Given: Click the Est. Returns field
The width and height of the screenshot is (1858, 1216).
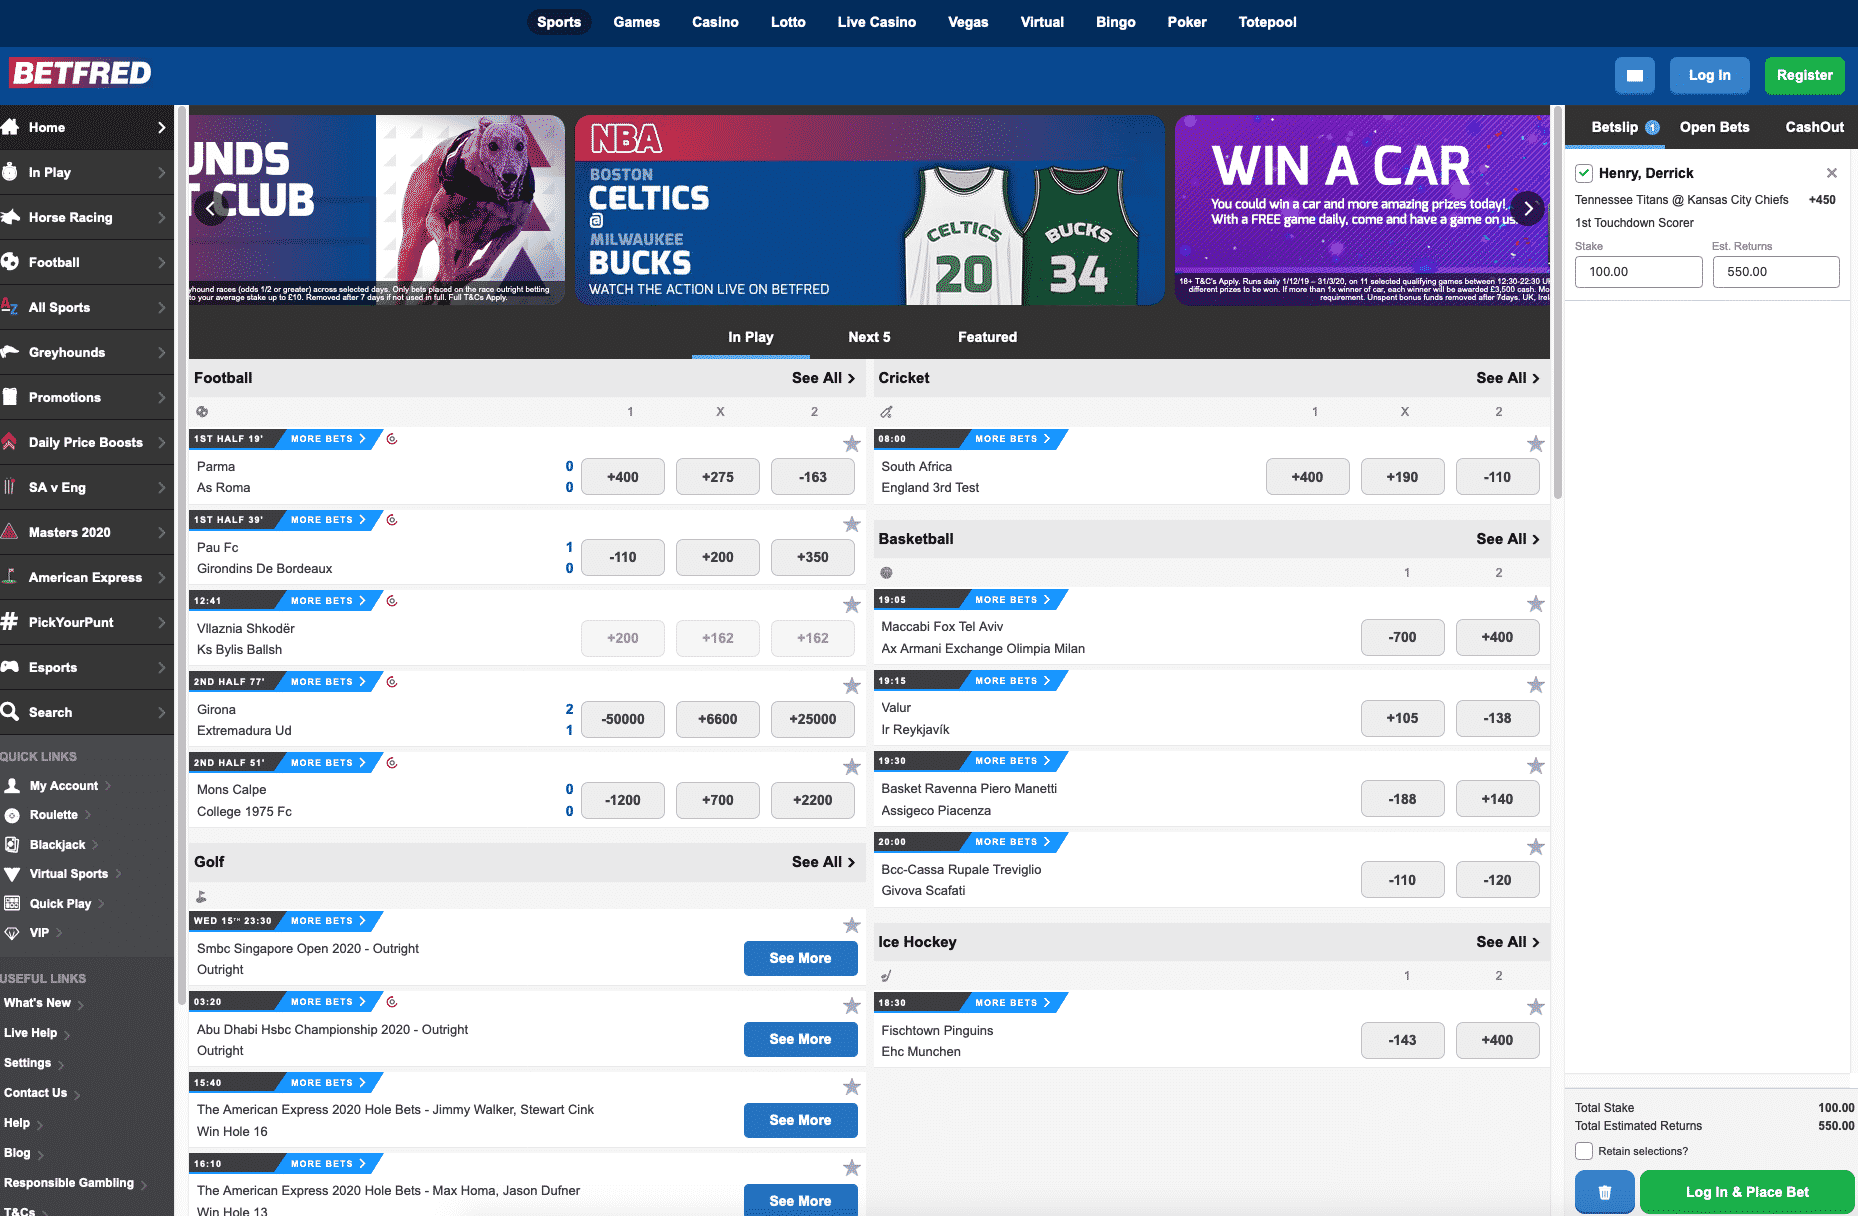Looking at the screenshot, I should [x=1776, y=272].
